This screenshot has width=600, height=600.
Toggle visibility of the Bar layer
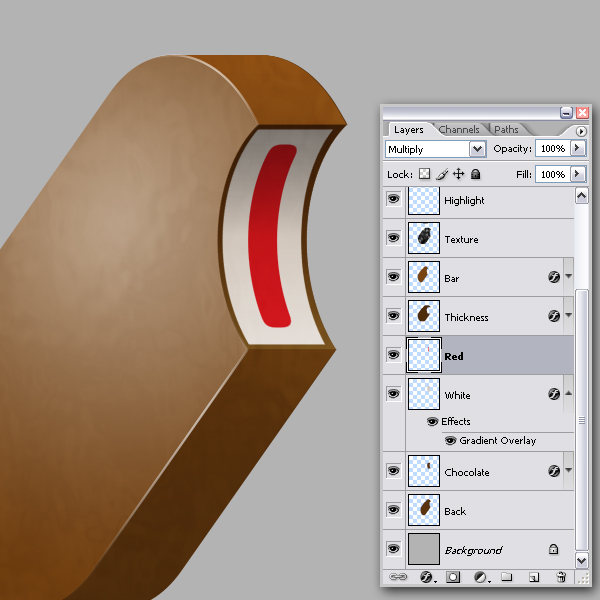[393, 277]
